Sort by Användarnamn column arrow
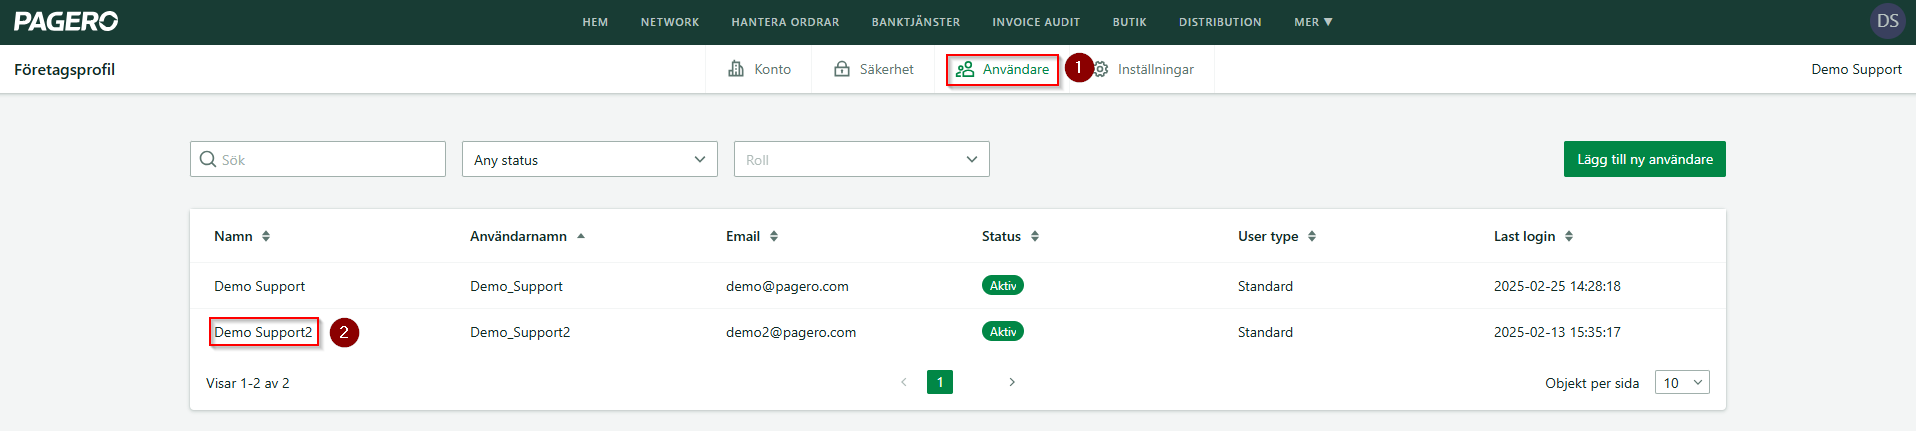The image size is (1916, 431). tap(581, 236)
